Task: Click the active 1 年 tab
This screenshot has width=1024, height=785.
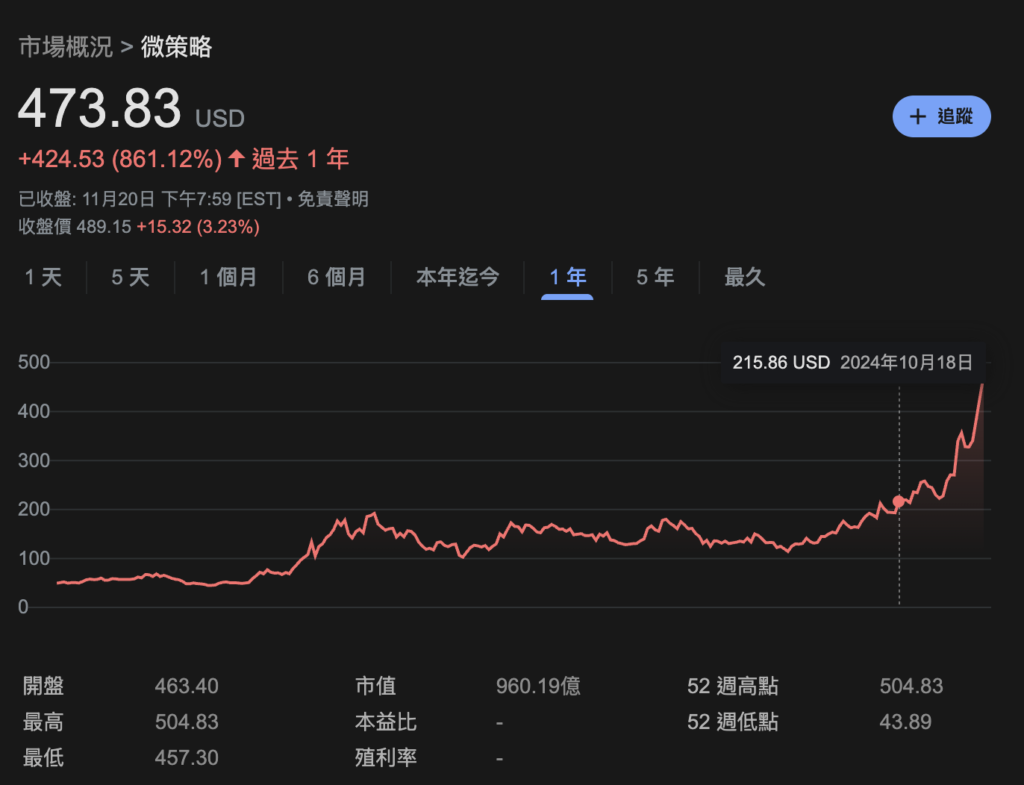Action: pos(567,277)
